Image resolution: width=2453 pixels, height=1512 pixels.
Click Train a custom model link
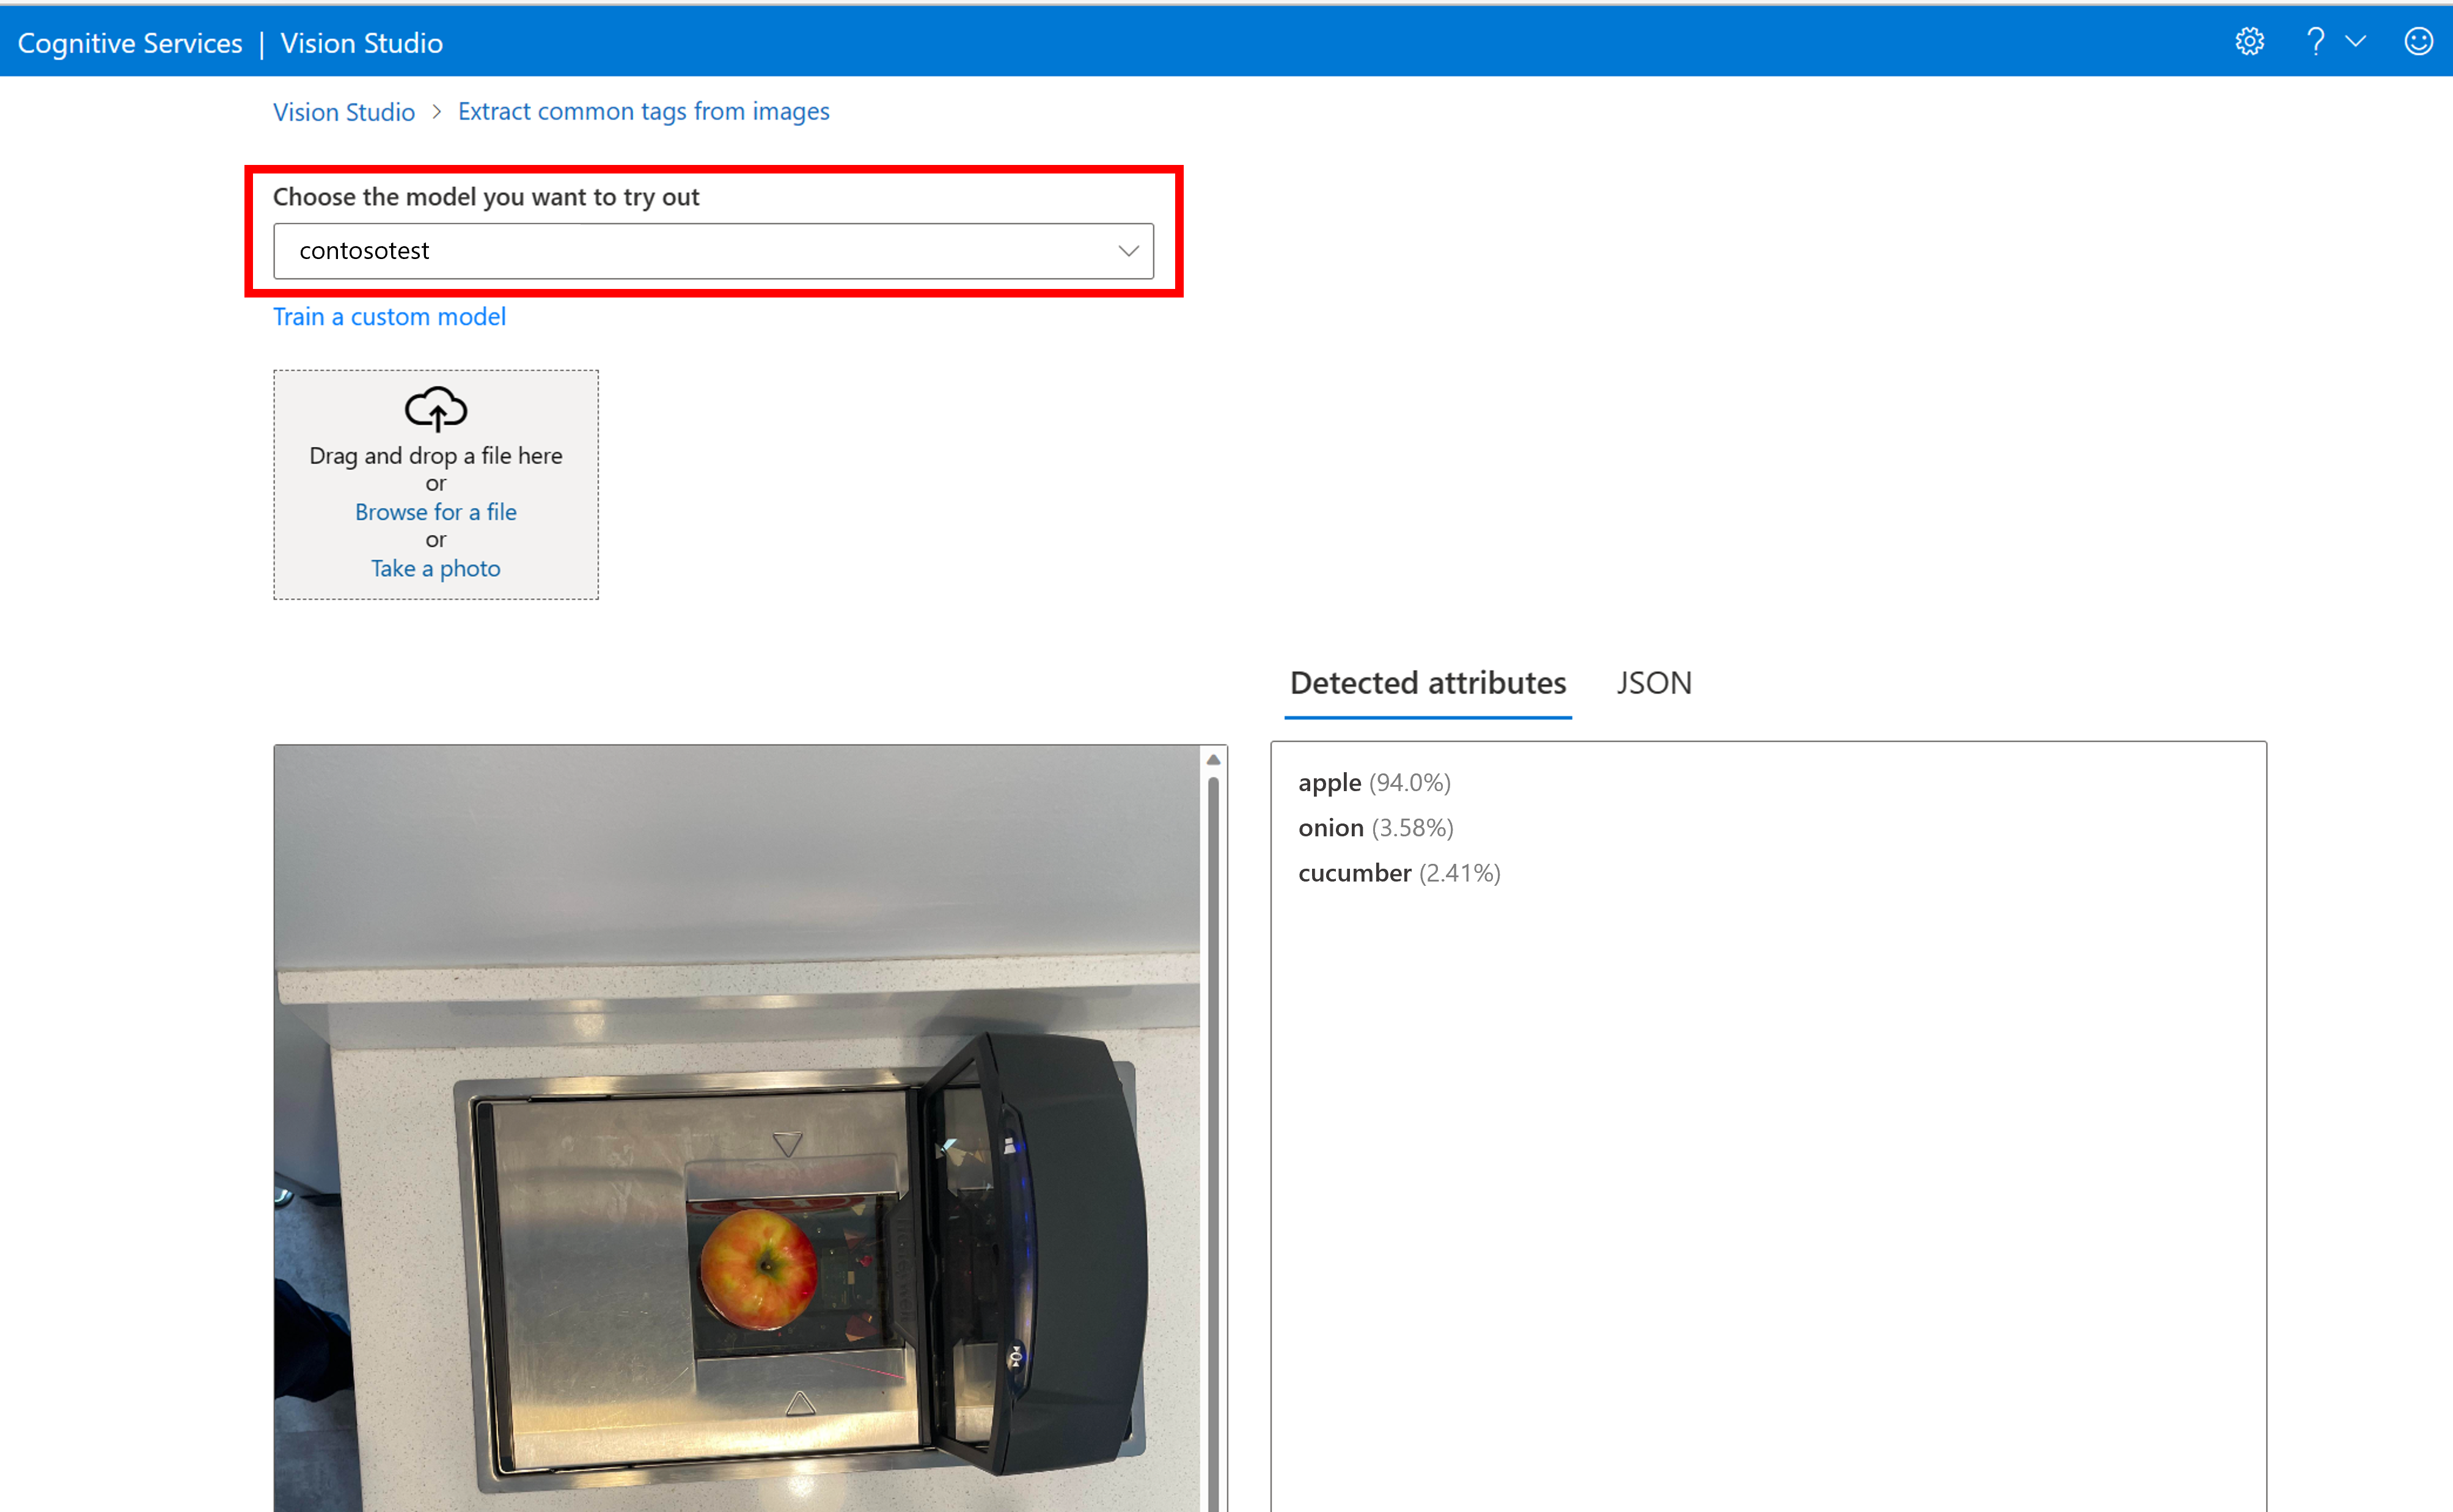[x=389, y=317]
